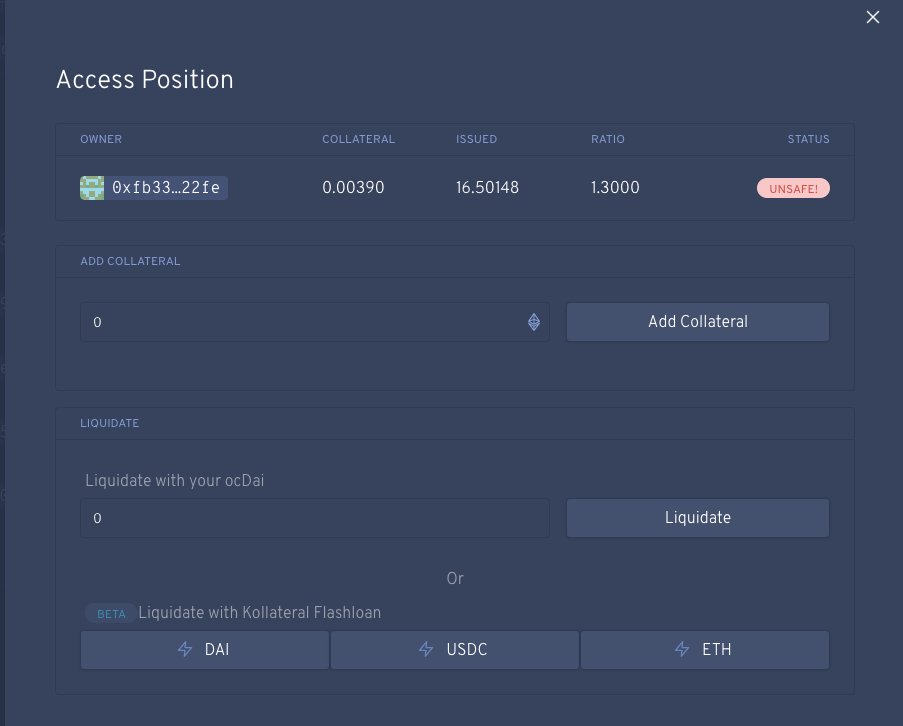Viewport: 903px width, 726px height.
Task: Click the owner's identicon avatar
Action: [92, 188]
